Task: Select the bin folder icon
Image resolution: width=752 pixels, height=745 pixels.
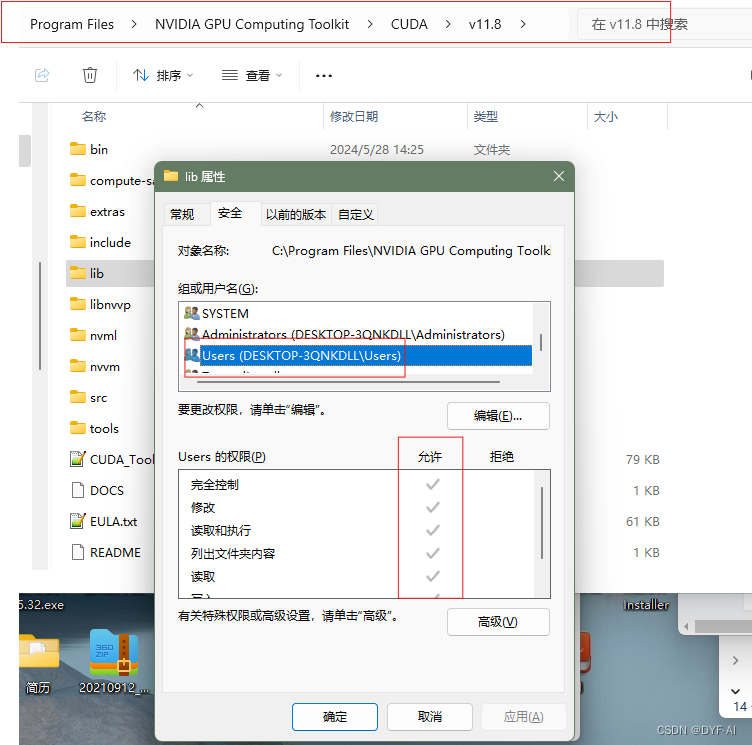Action: [78, 149]
